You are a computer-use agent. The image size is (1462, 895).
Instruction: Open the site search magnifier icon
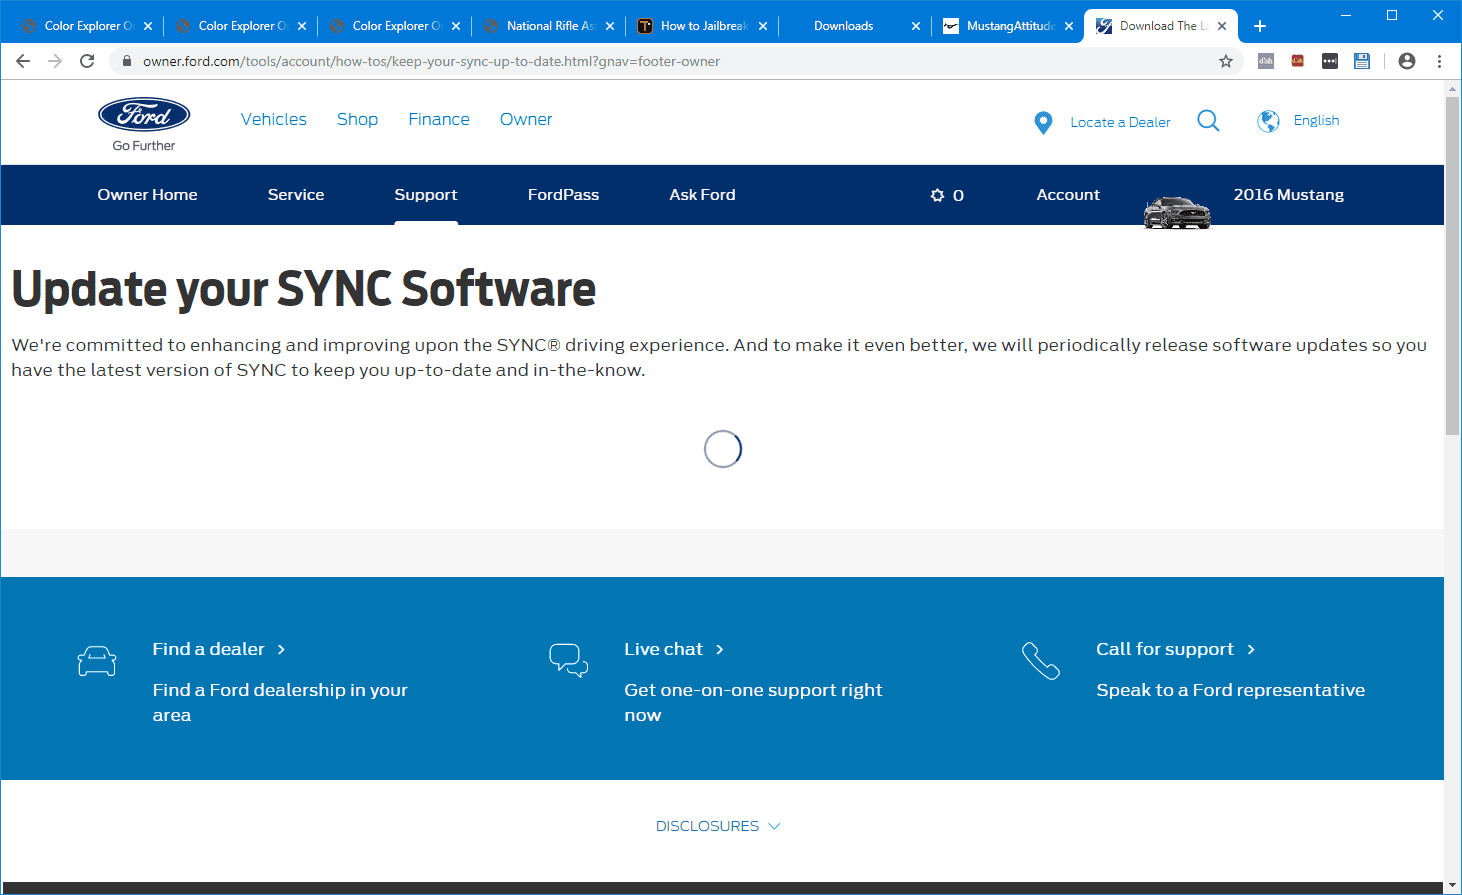[x=1208, y=121]
